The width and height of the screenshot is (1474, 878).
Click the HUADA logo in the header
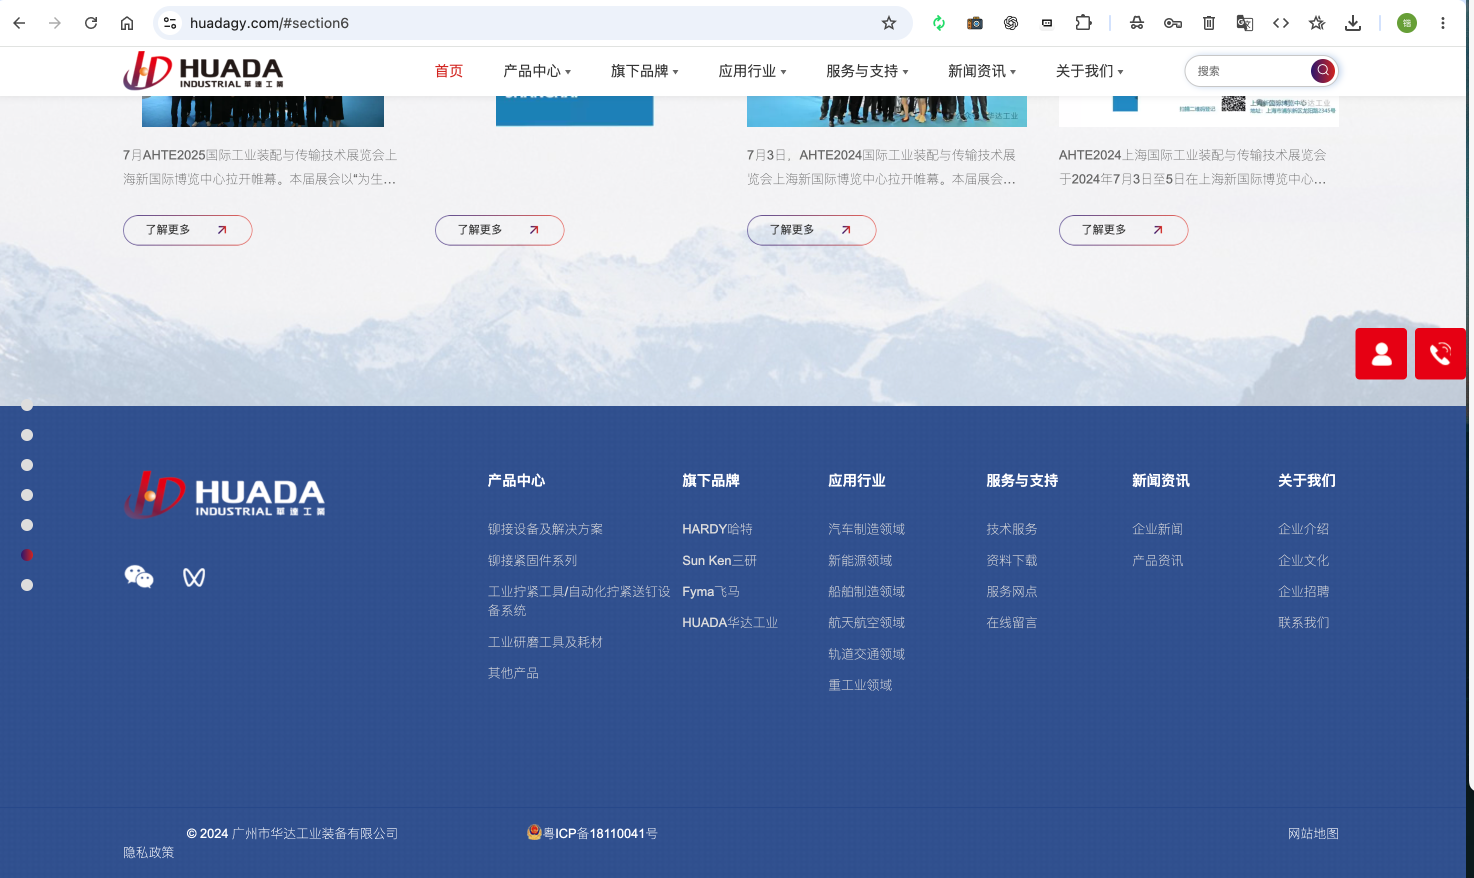click(203, 71)
